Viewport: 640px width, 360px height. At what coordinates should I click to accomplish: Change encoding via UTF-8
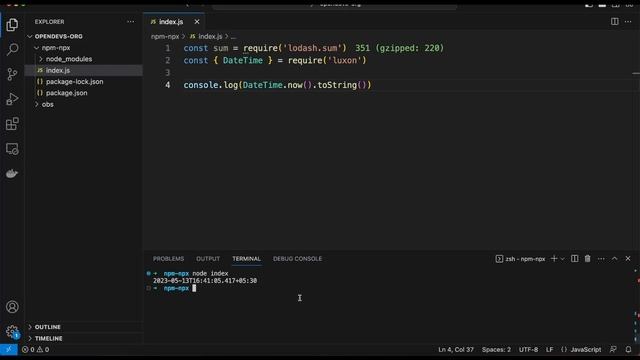pyautogui.click(x=528, y=349)
